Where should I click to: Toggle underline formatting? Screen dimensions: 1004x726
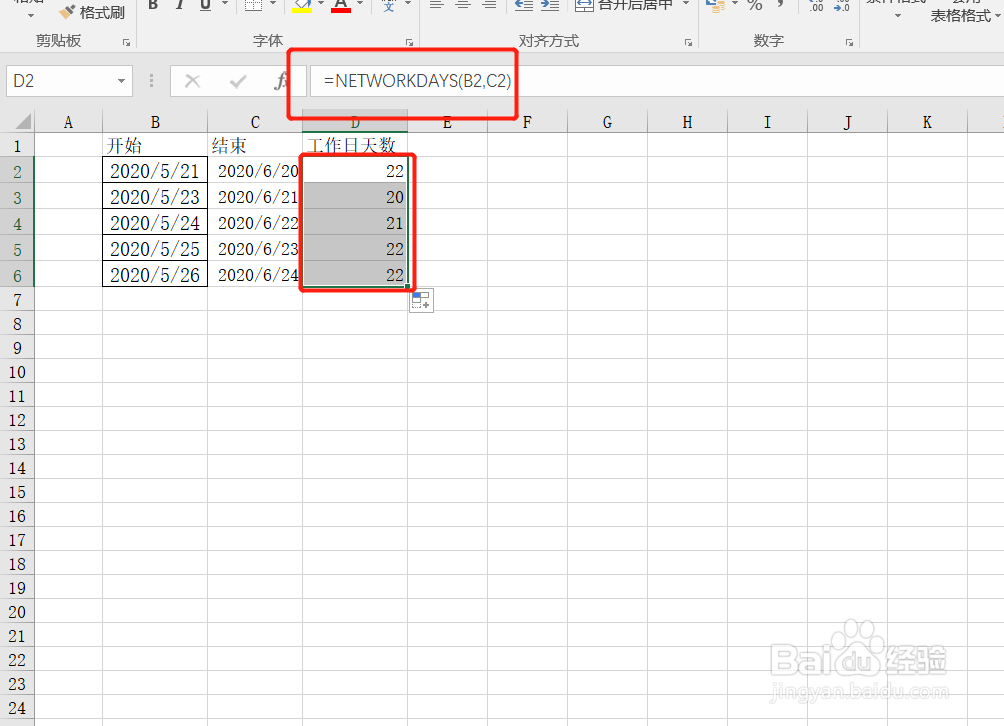(205, 5)
